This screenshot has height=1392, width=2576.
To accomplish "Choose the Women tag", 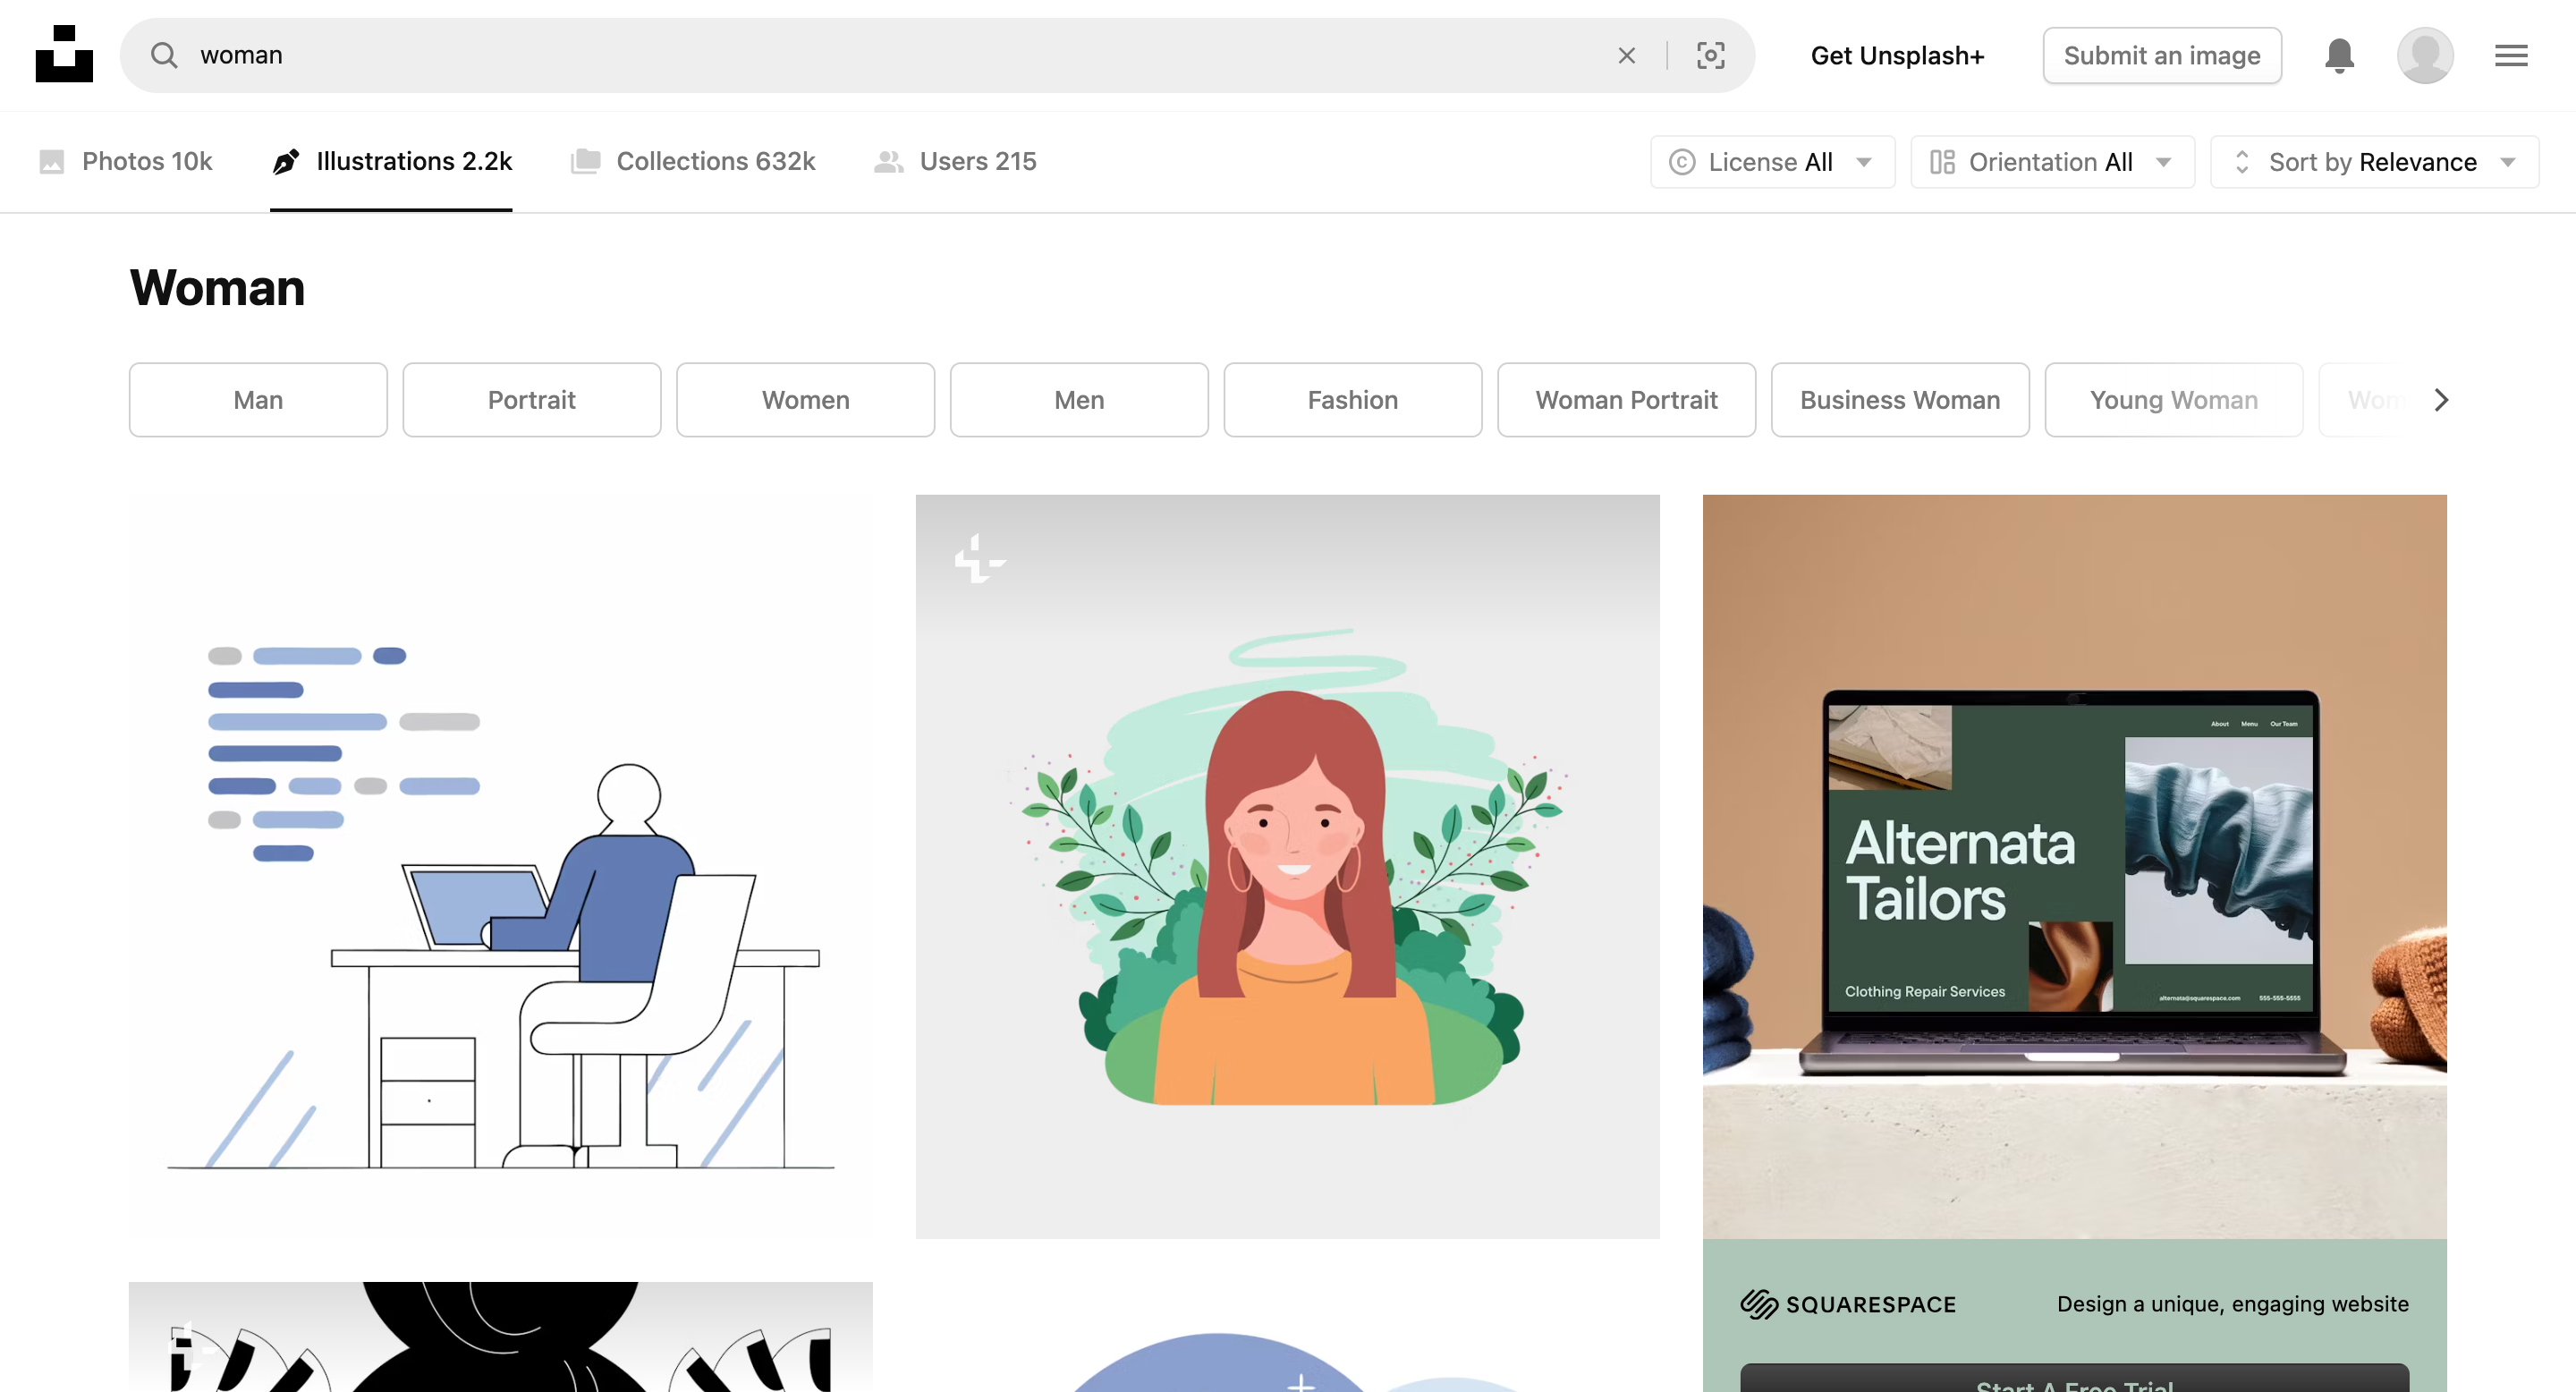I will pyautogui.click(x=805, y=400).
